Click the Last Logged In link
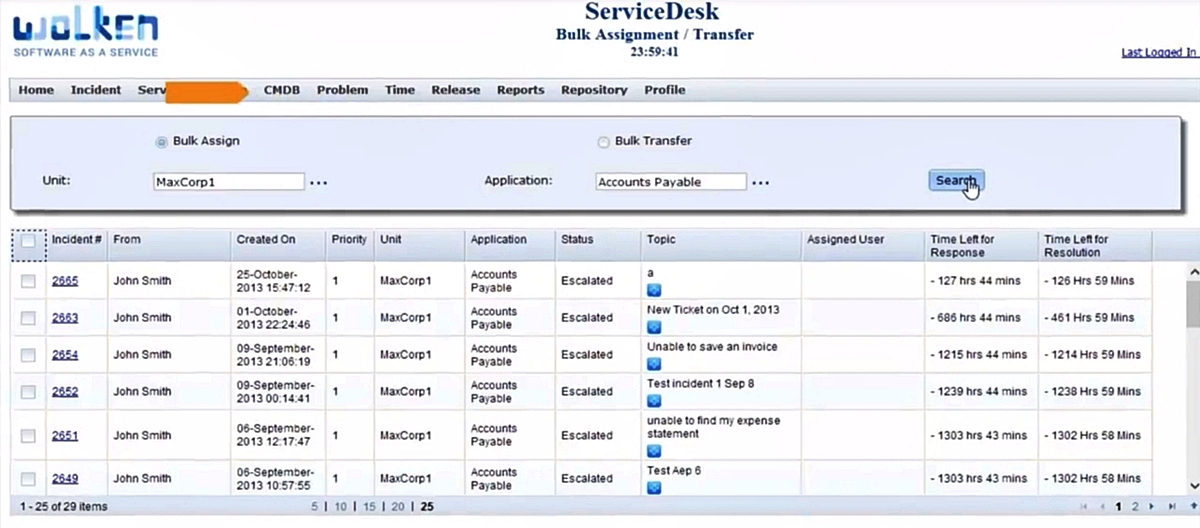1200x528 pixels. [1158, 53]
